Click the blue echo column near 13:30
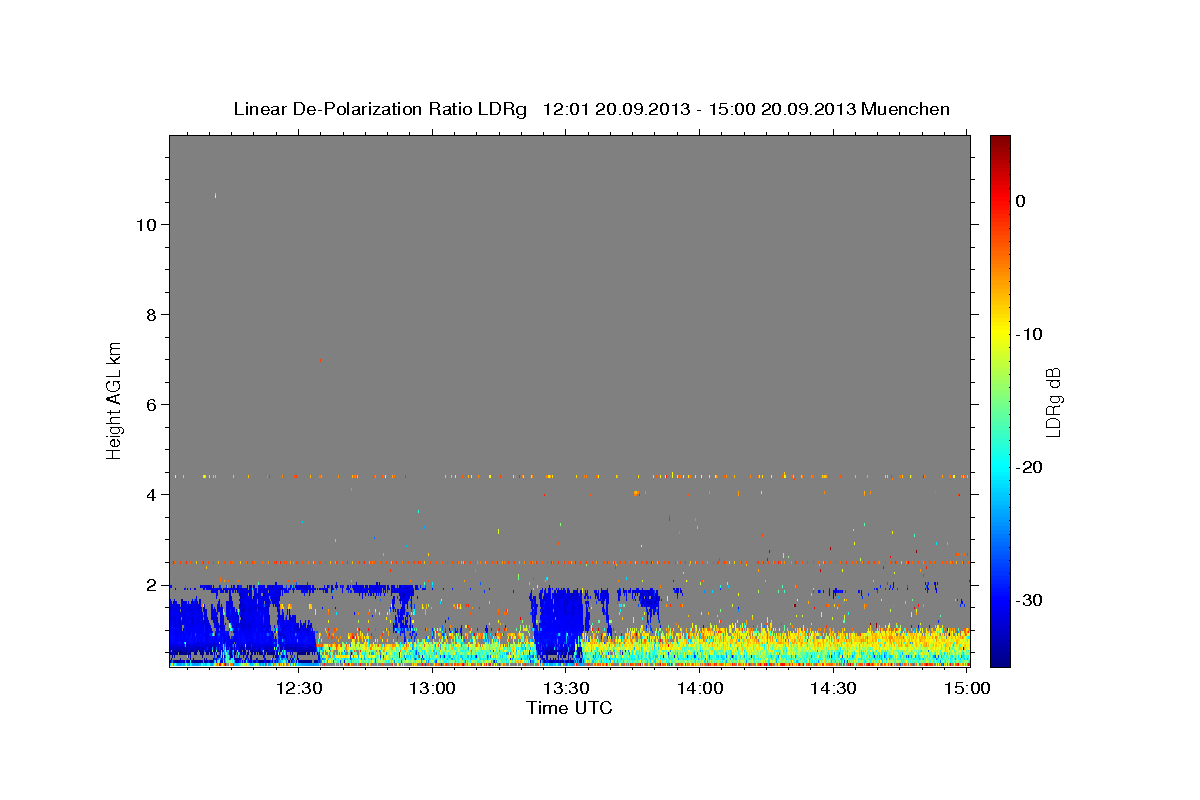The width and height of the screenshot is (1200, 800). tap(560, 625)
